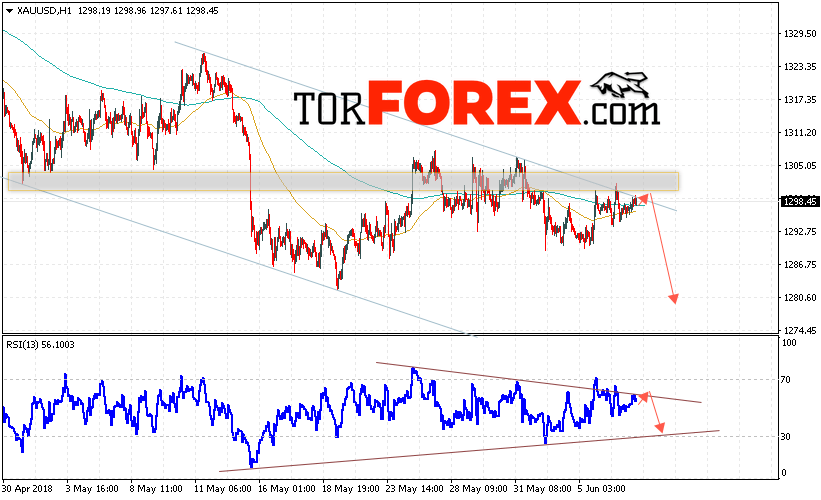Viewport: 821px width, 500px height.
Task: Select price level 1280.60 on the scale
Action: click(x=800, y=297)
